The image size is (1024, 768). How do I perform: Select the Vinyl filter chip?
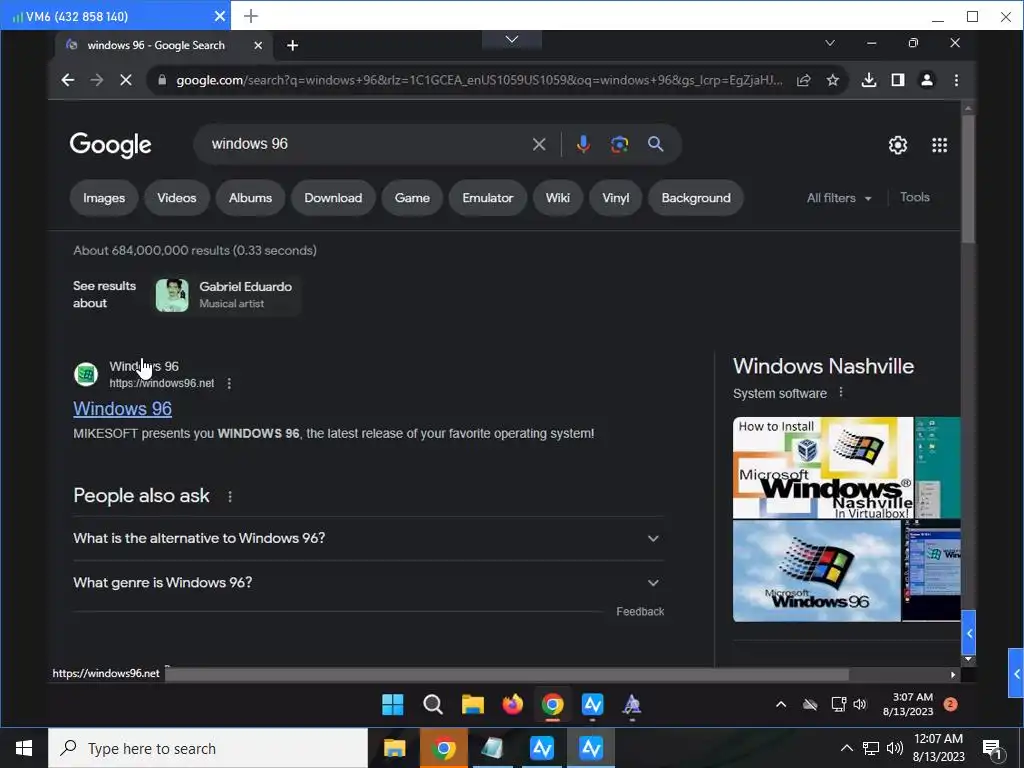(615, 198)
